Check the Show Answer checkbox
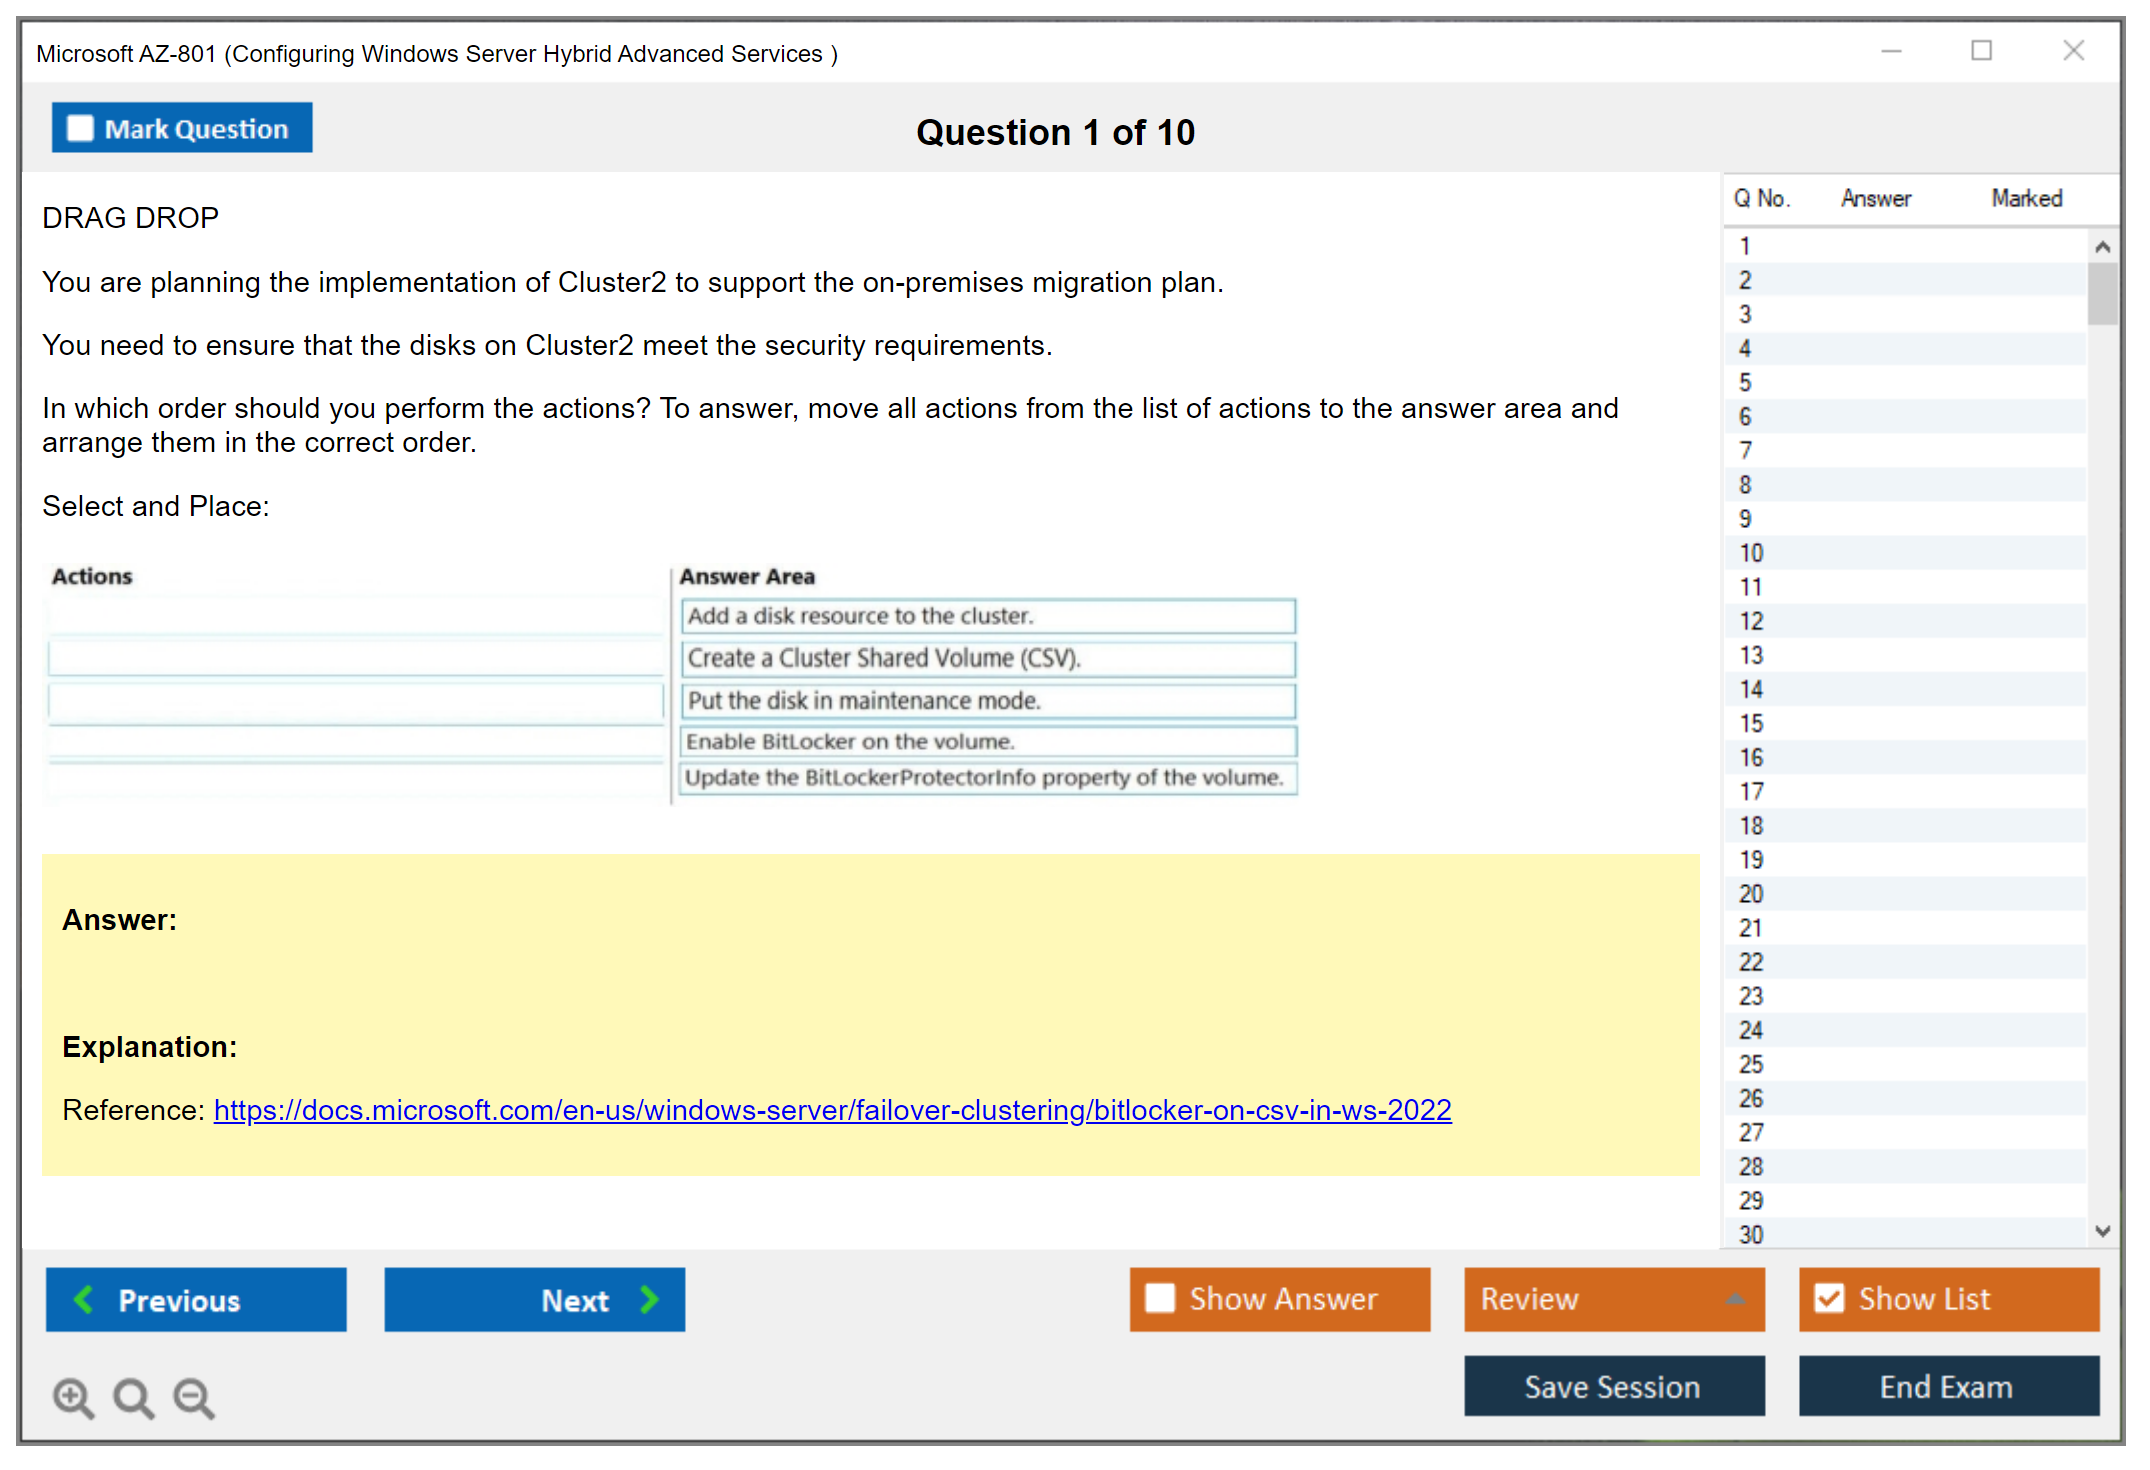This screenshot has height=1470, width=2150. point(1160,1299)
